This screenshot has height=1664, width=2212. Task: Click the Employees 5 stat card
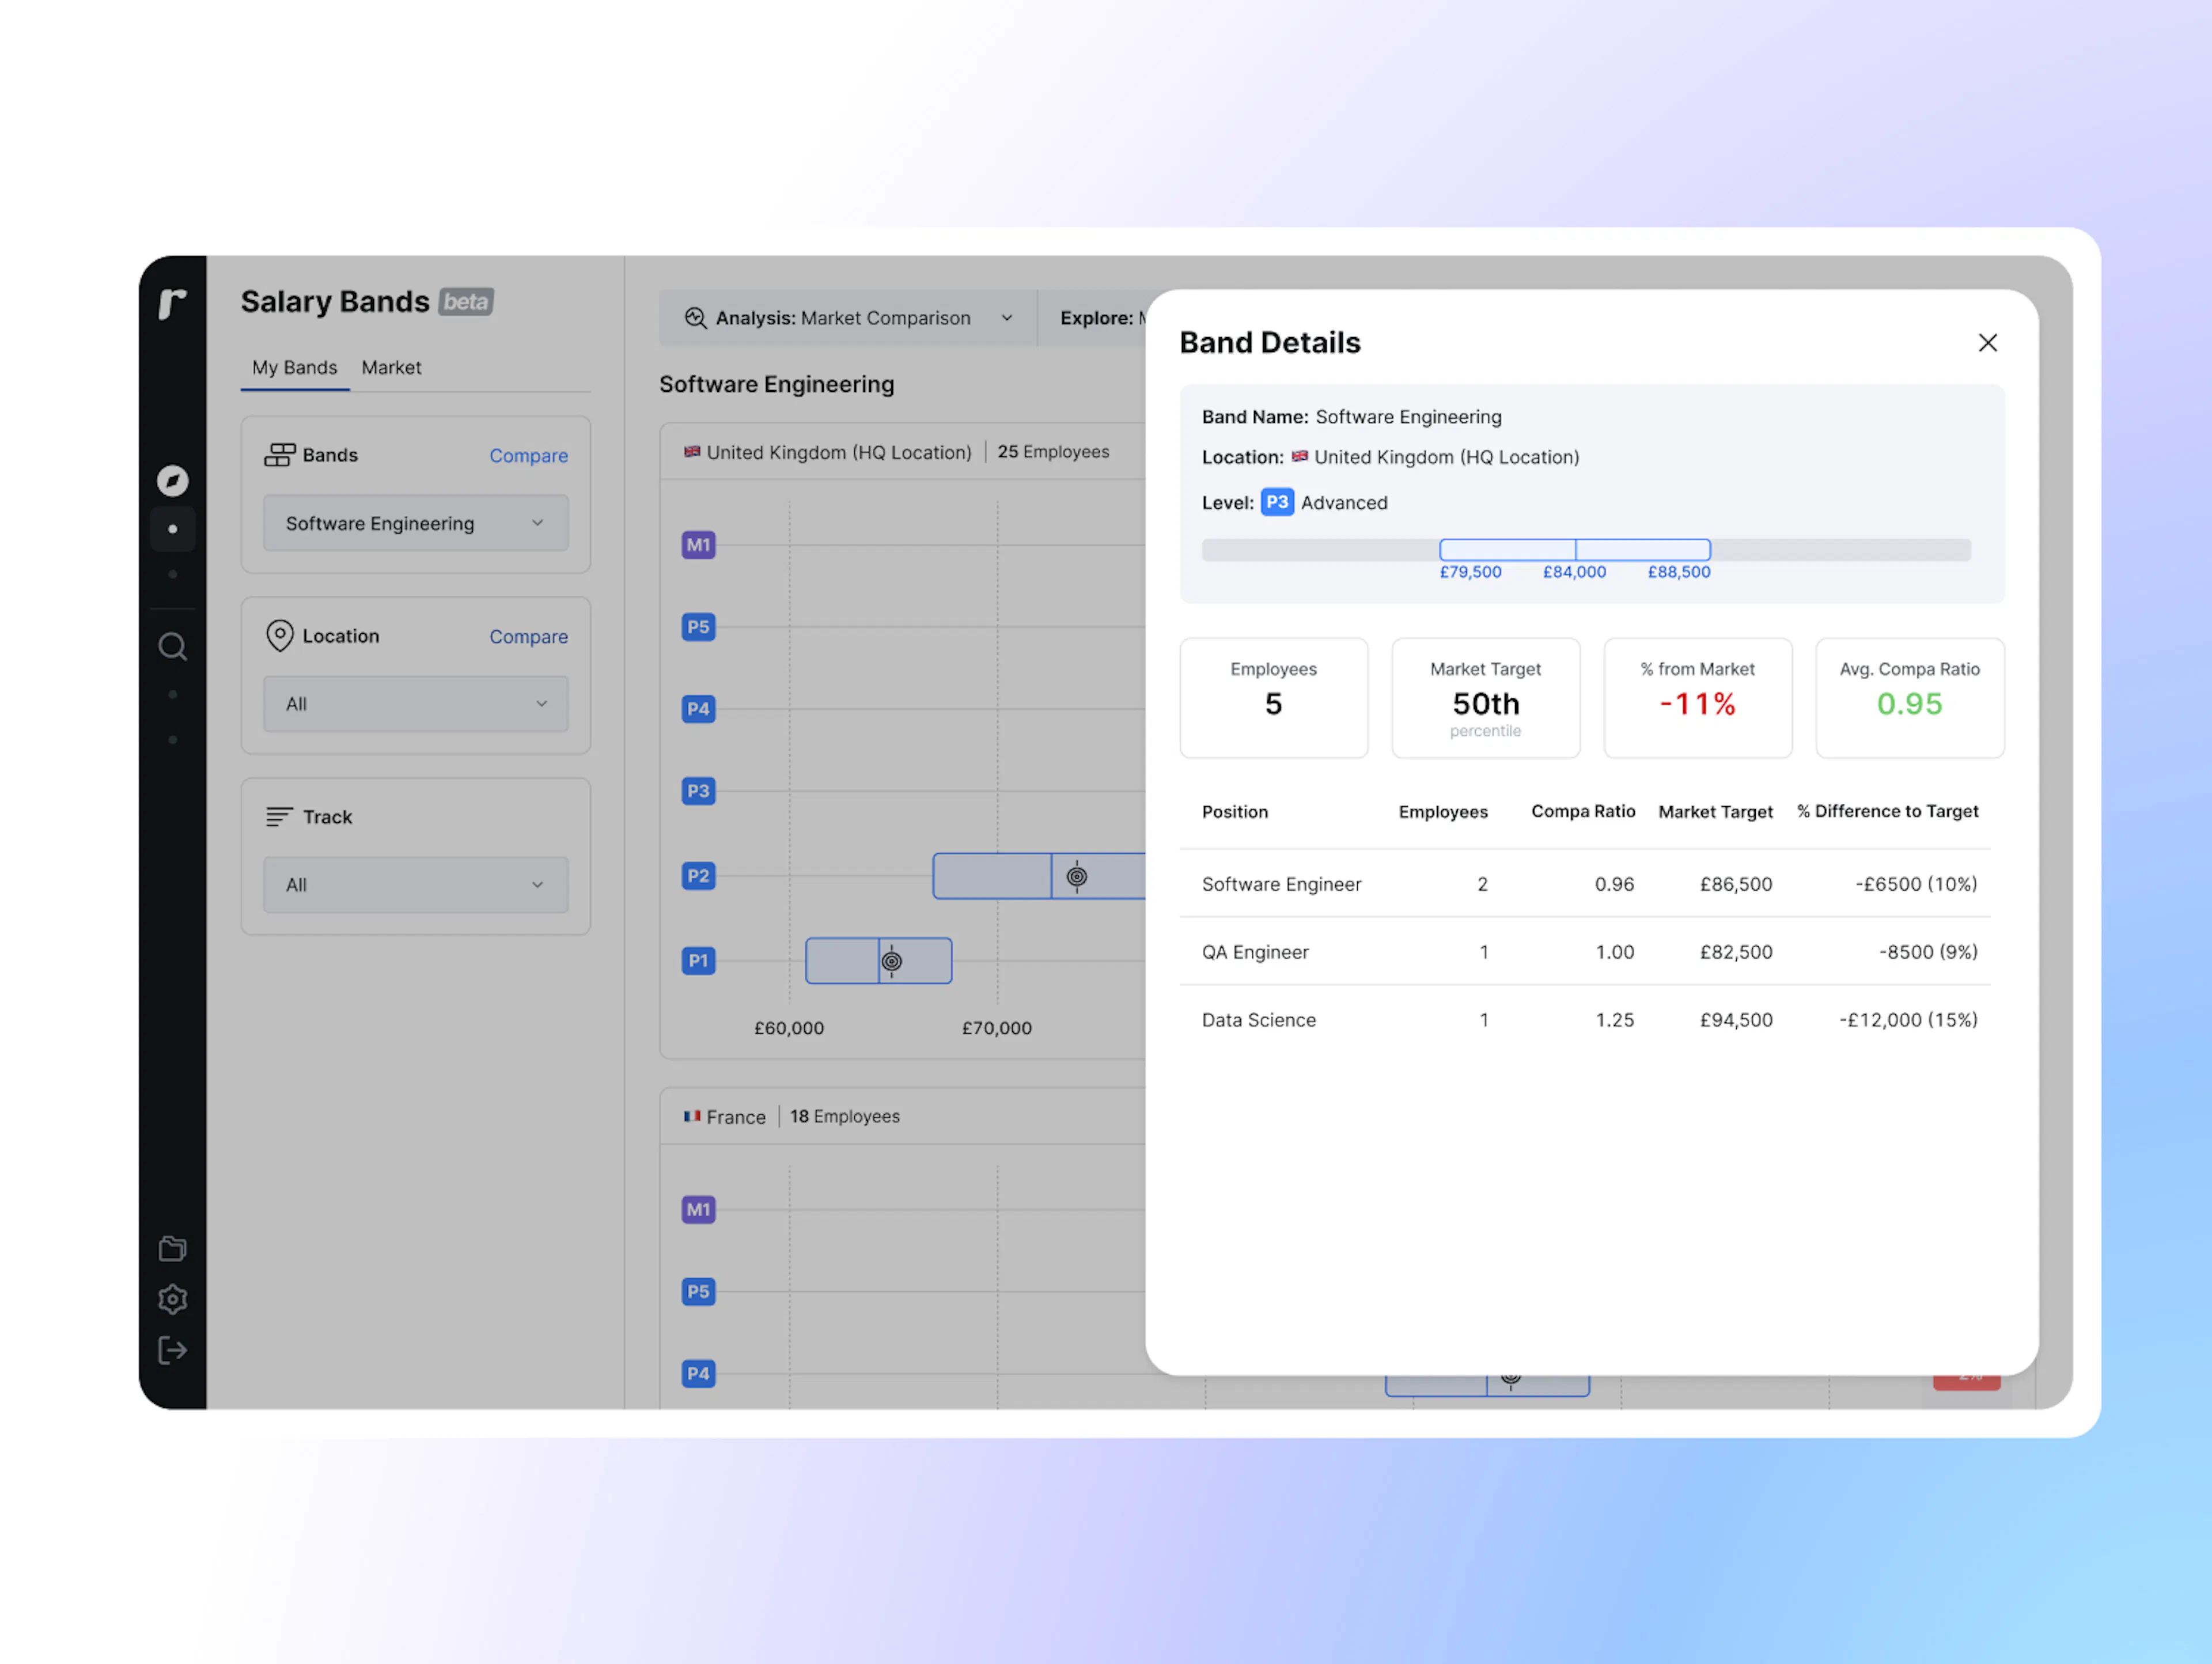click(1273, 698)
